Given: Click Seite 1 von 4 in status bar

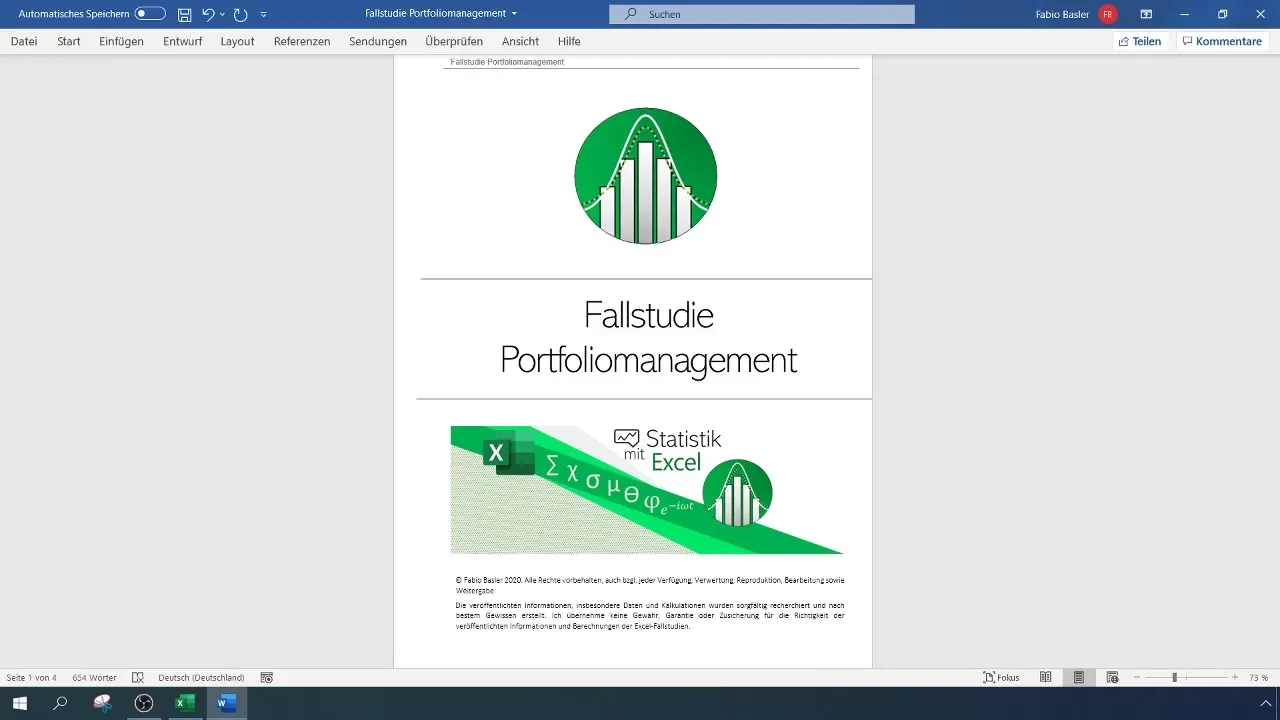Looking at the screenshot, I should 31,677.
